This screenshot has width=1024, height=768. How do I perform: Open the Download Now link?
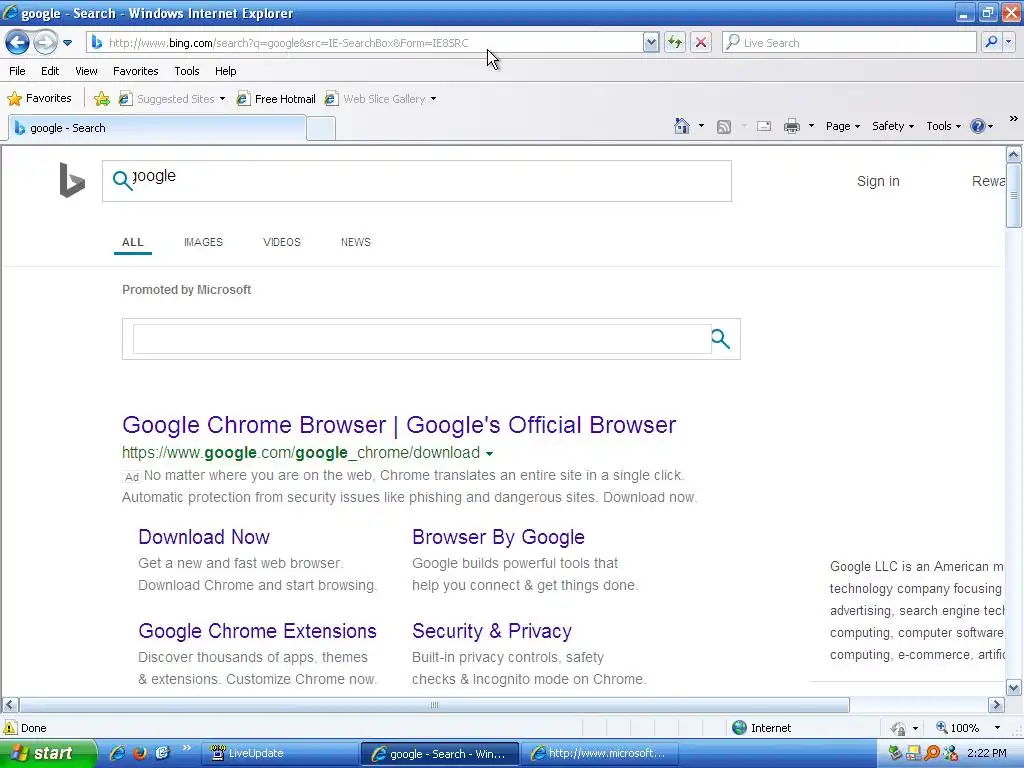pos(204,537)
